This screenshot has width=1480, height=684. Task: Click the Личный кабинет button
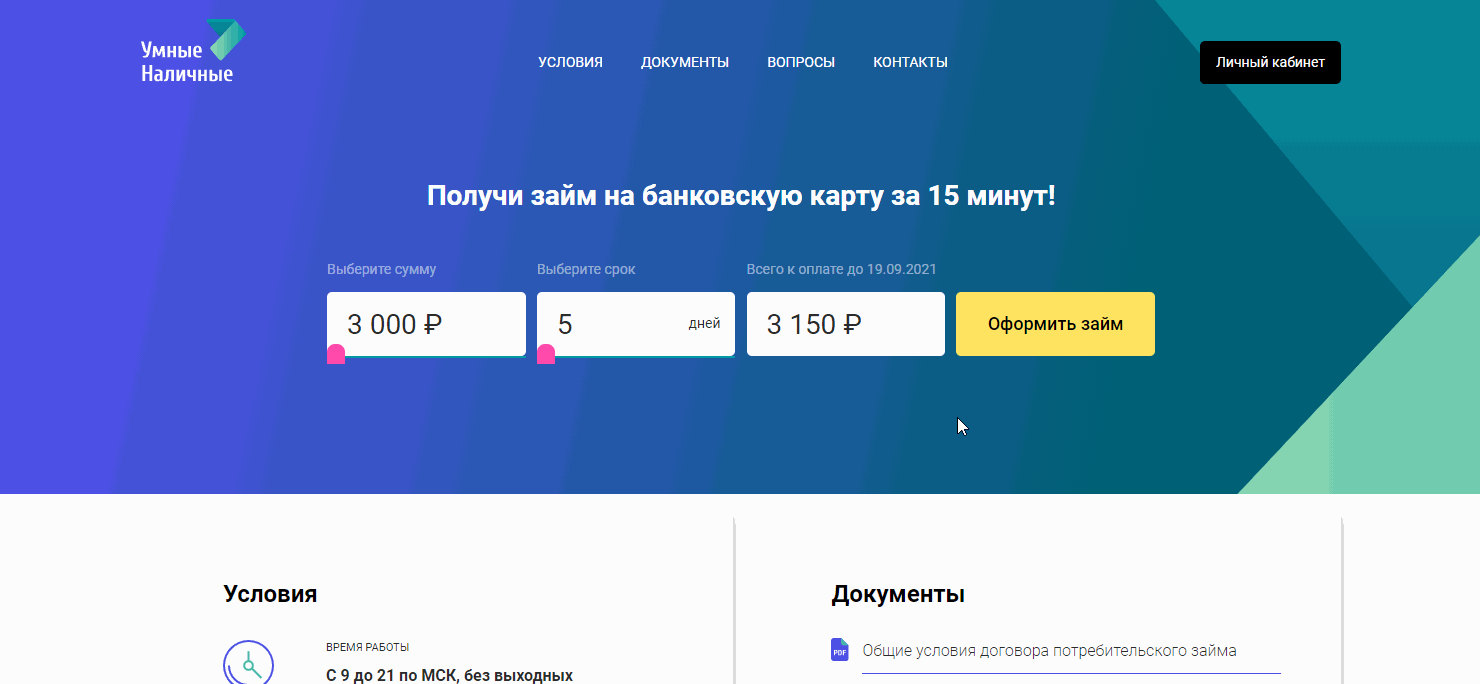pyautogui.click(x=1269, y=62)
